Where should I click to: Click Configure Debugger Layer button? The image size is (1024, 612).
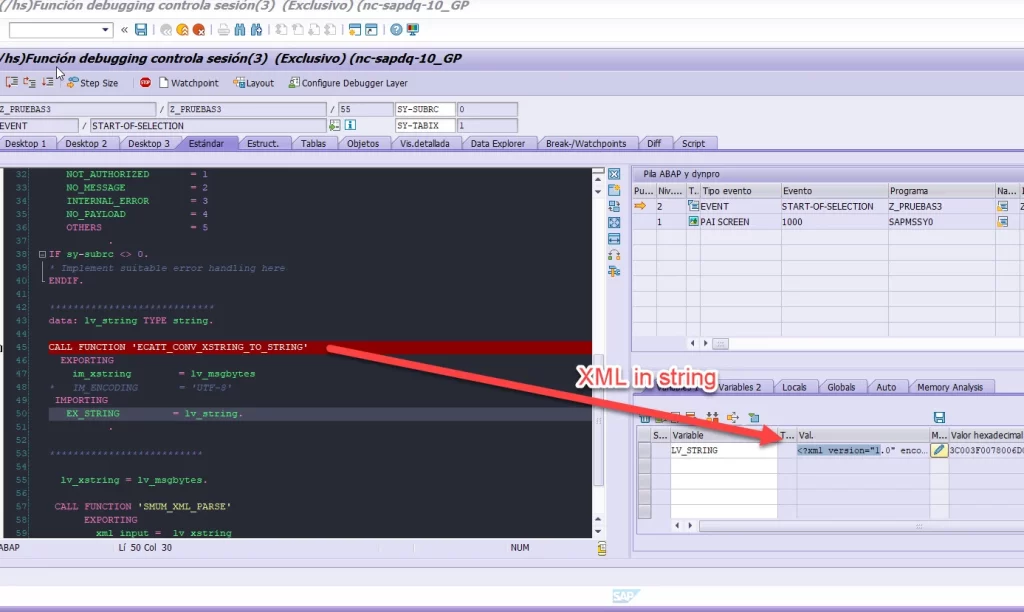(x=348, y=83)
